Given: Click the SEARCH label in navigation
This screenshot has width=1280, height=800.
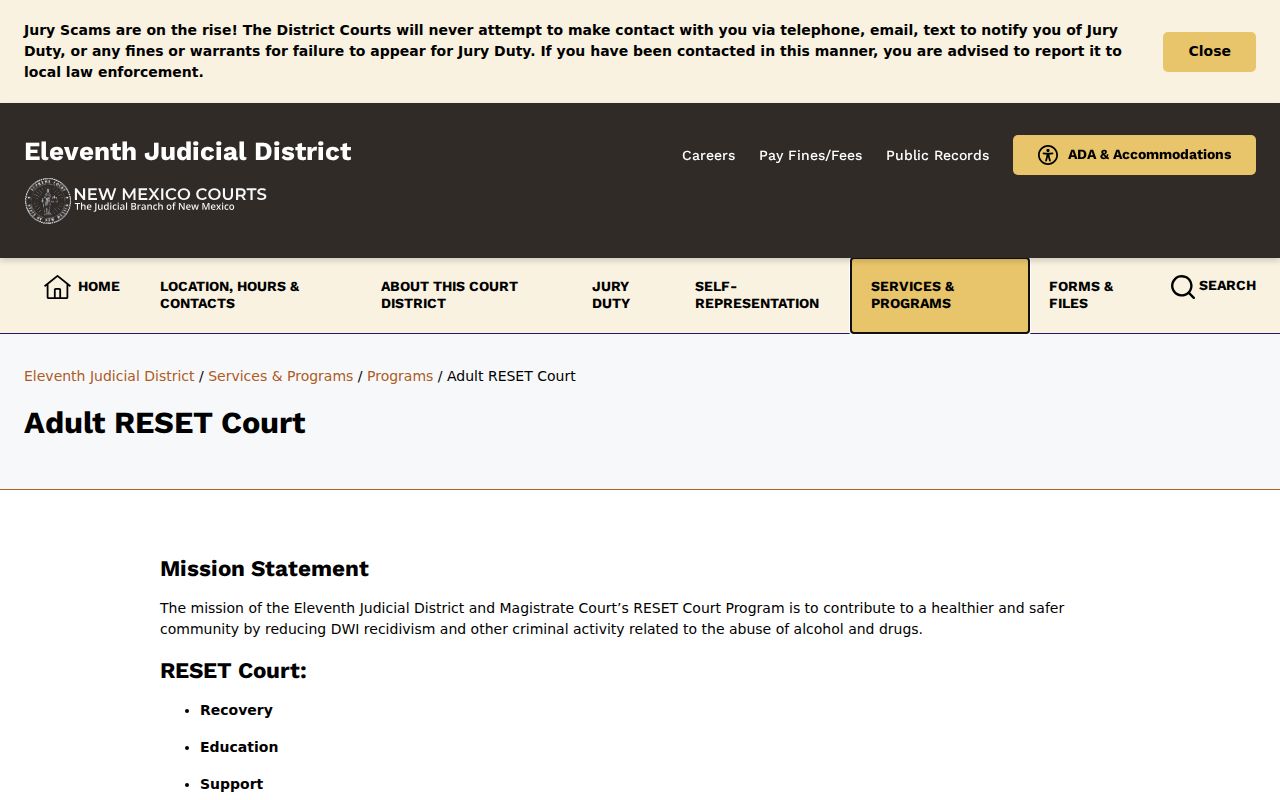Looking at the screenshot, I should coord(1227,286).
